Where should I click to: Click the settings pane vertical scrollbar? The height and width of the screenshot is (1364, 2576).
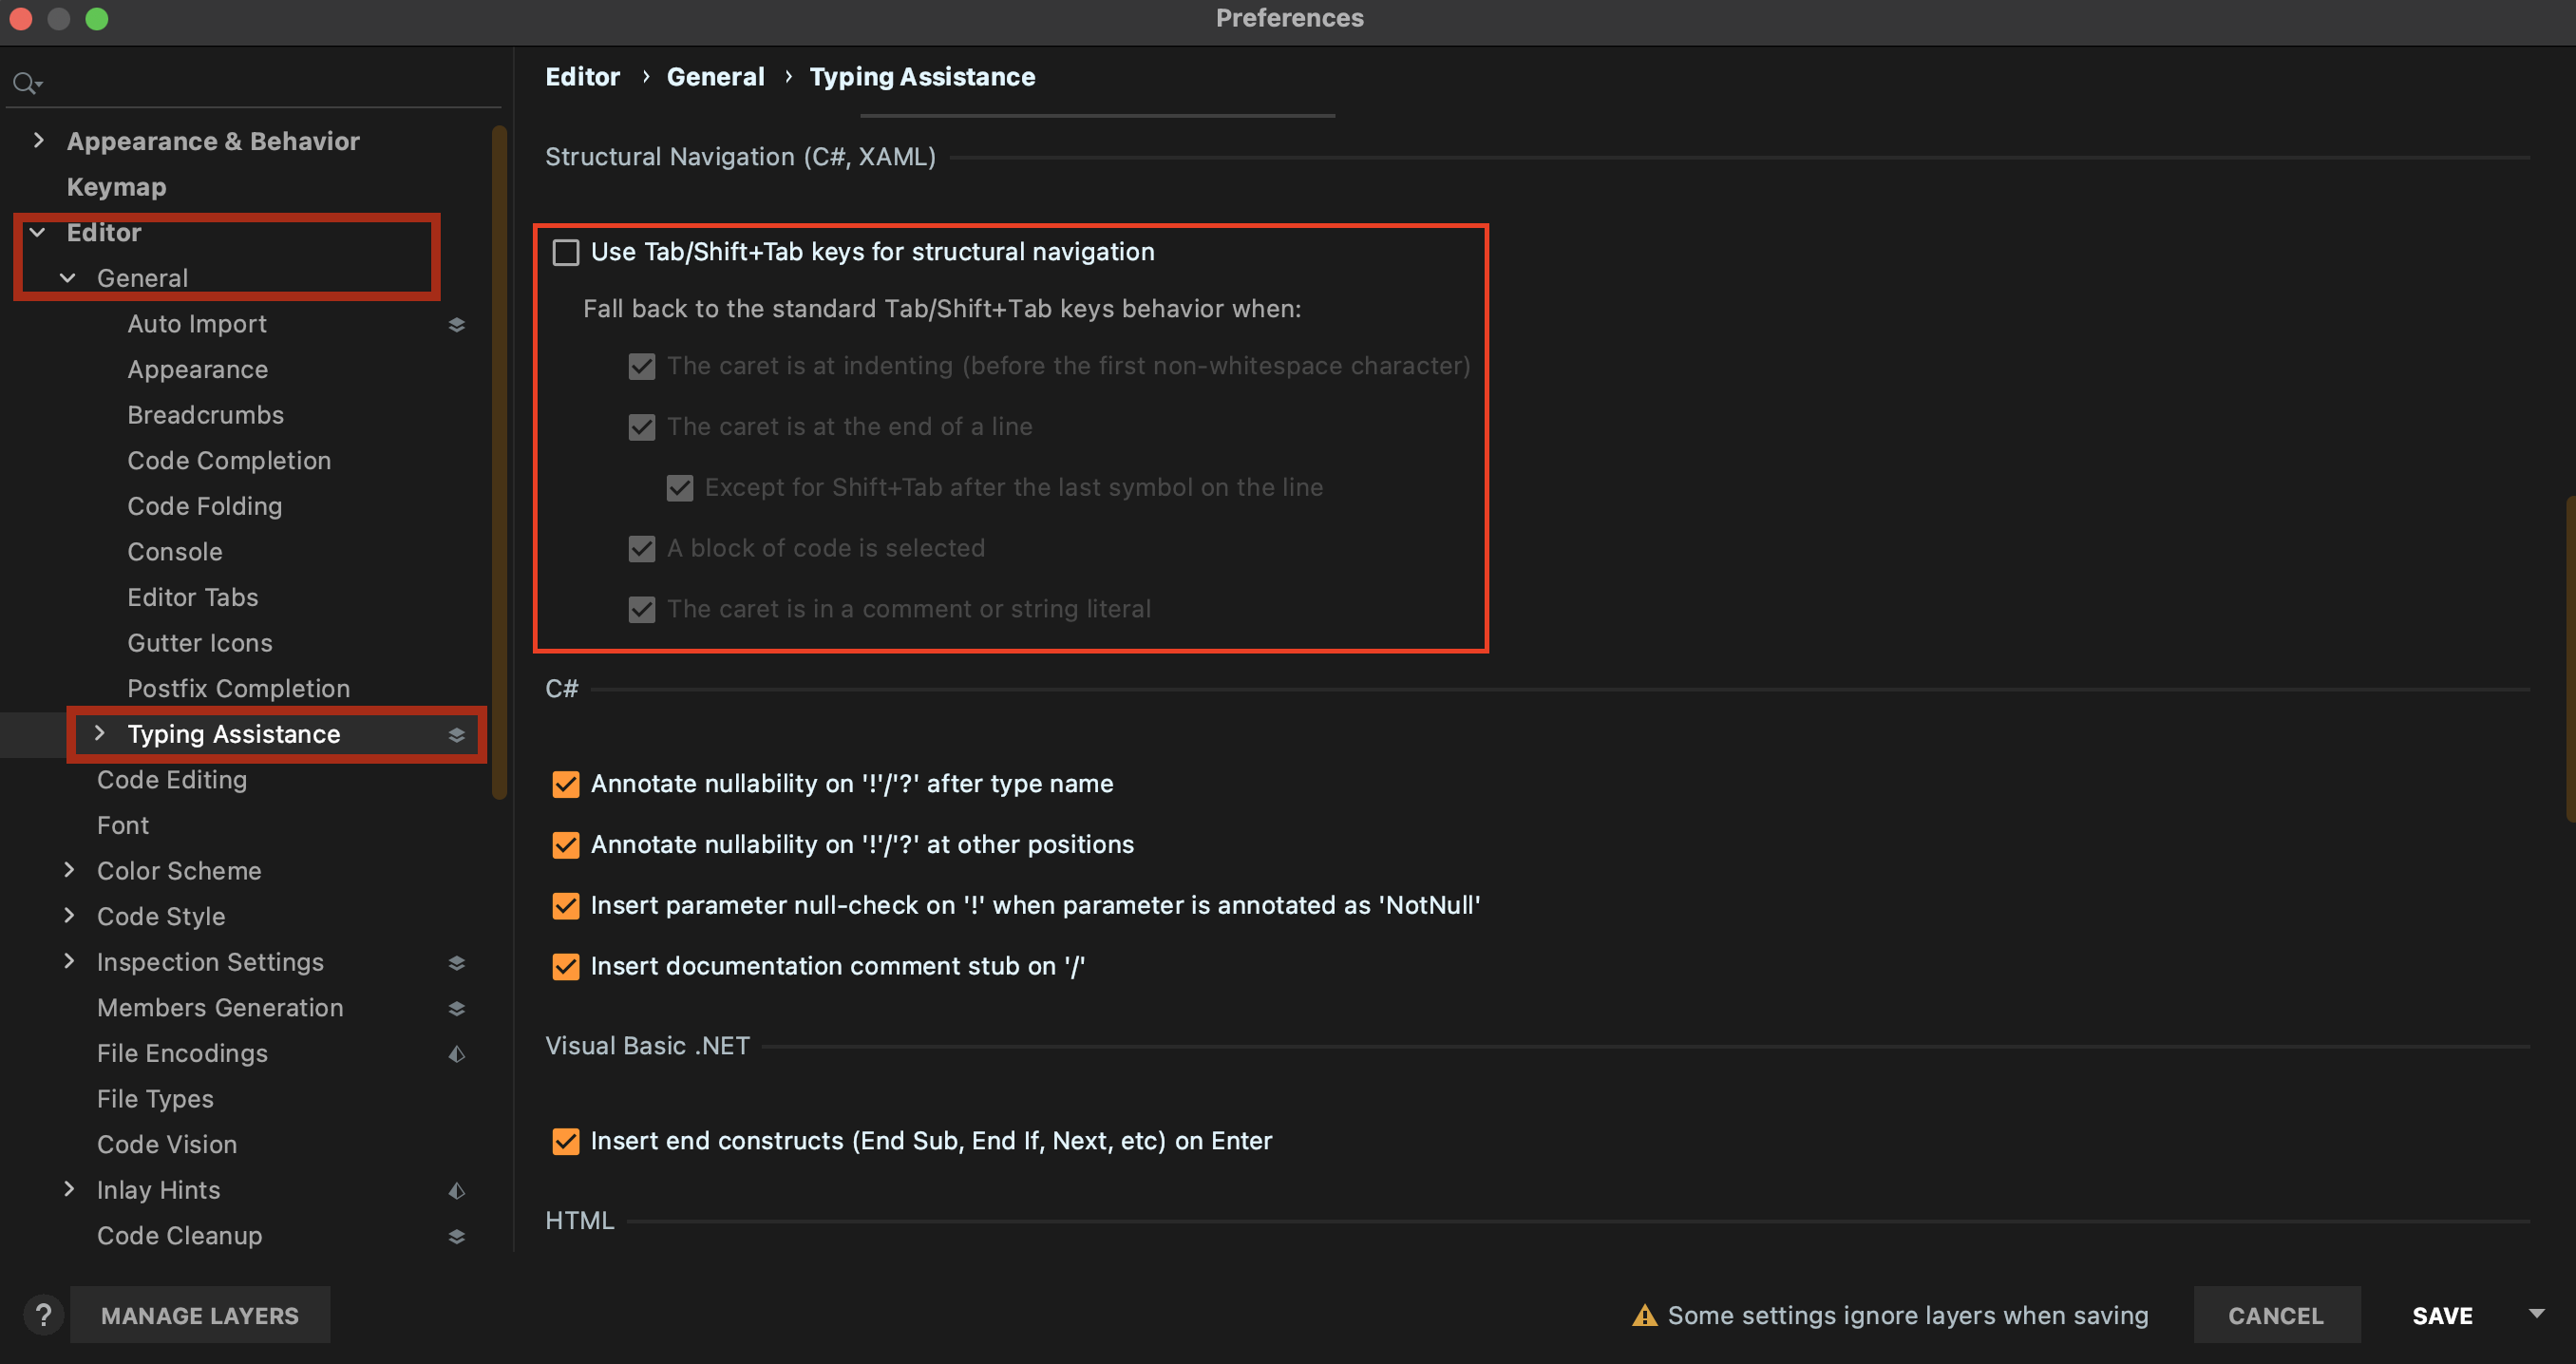click(x=2570, y=660)
